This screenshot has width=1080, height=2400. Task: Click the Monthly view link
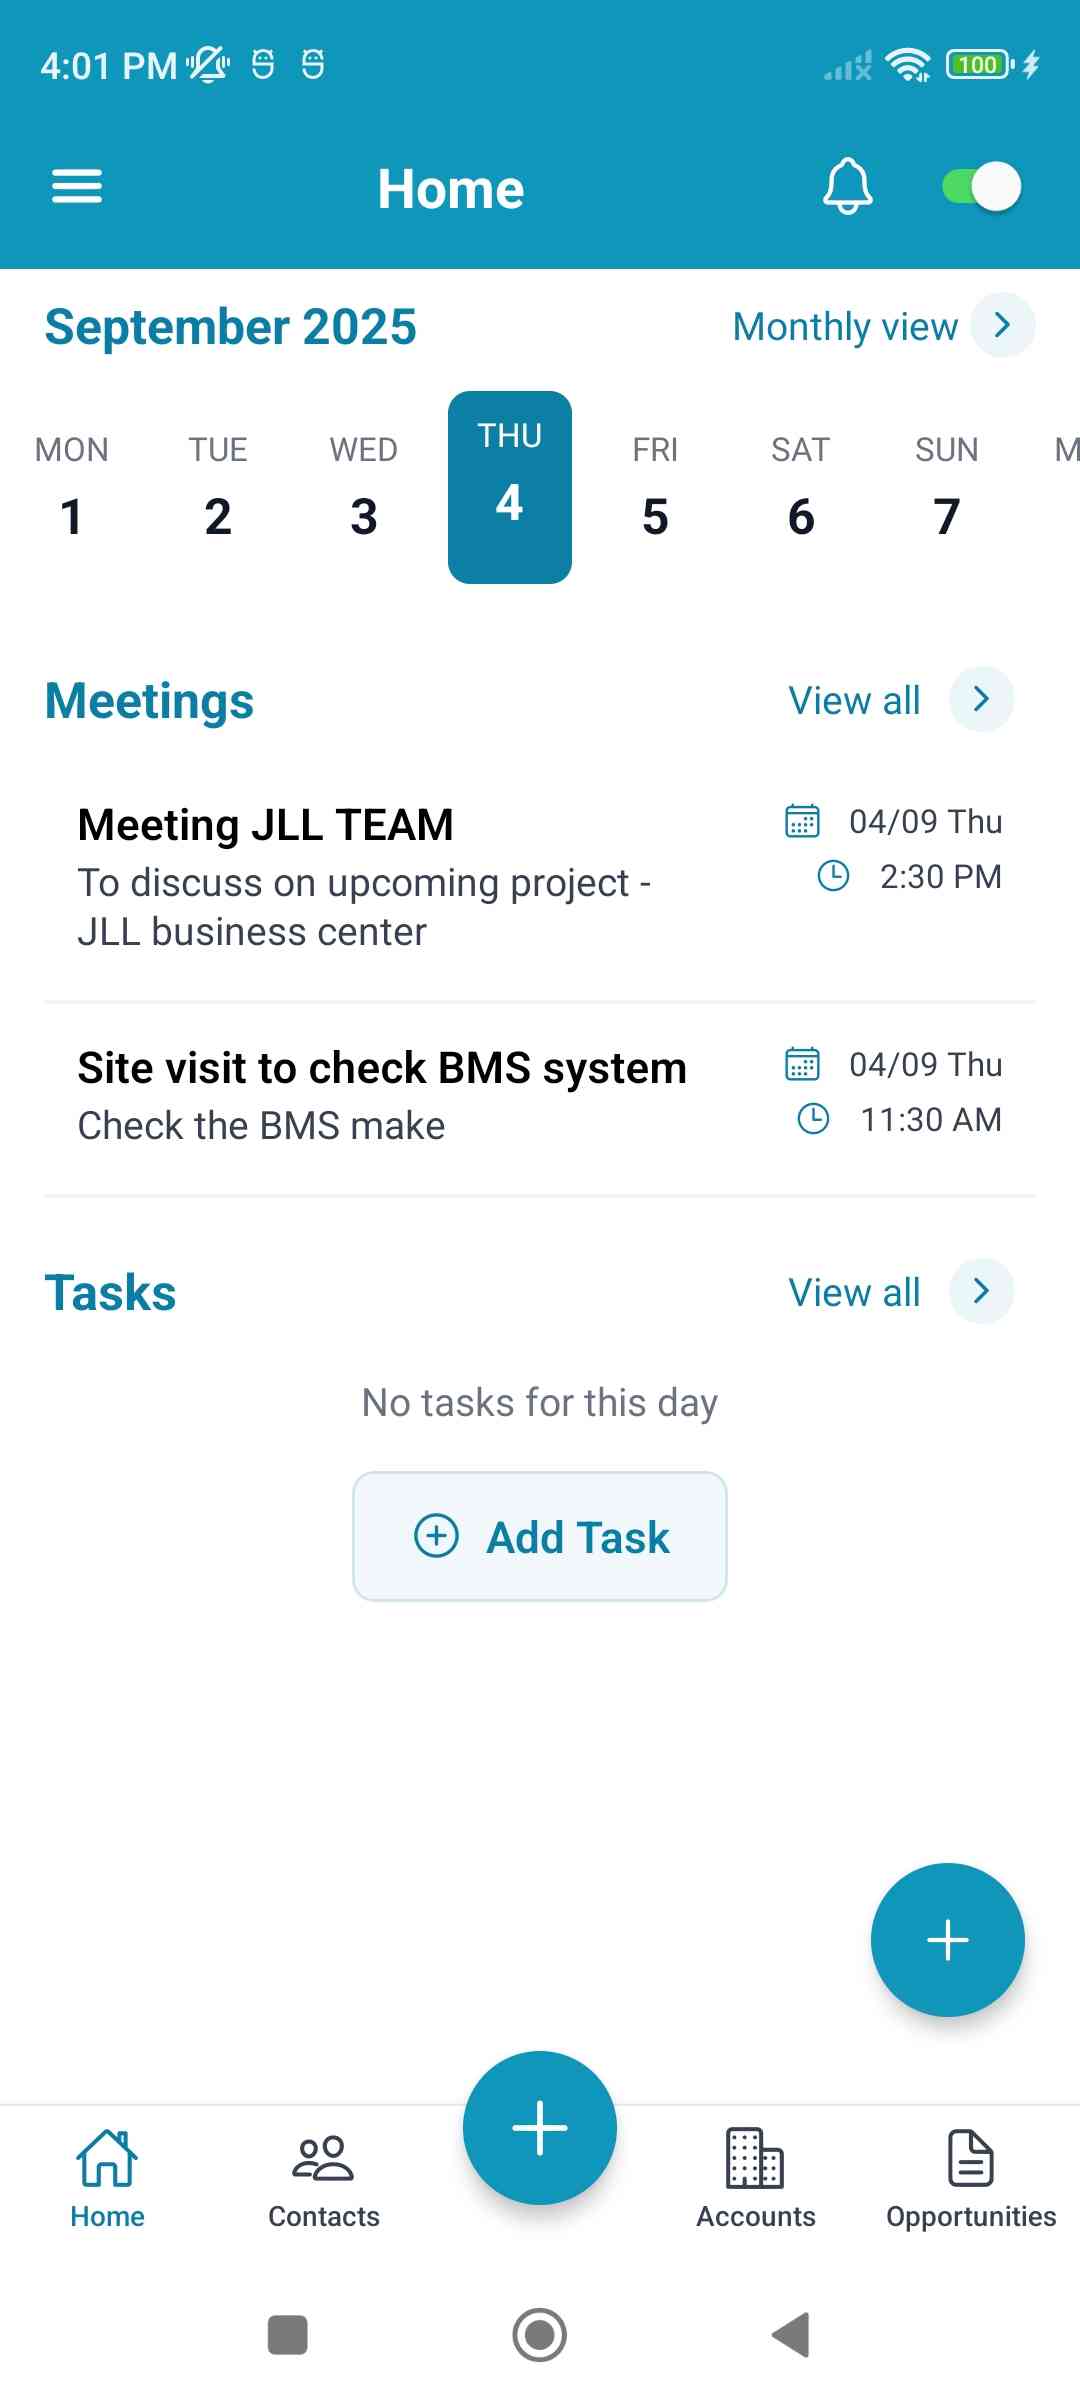[845, 326]
